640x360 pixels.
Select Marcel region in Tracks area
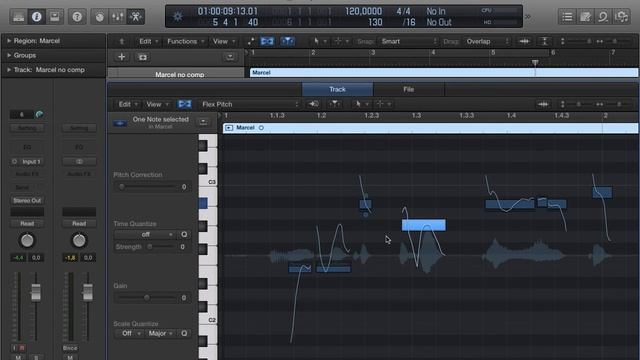(x=444, y=73)
